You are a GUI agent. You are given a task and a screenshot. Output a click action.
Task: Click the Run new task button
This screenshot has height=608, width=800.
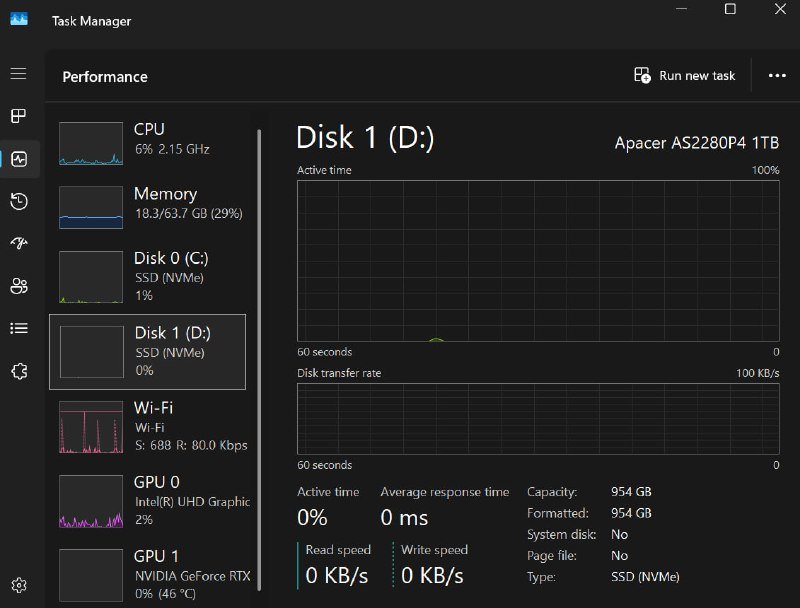click(685, 76)
